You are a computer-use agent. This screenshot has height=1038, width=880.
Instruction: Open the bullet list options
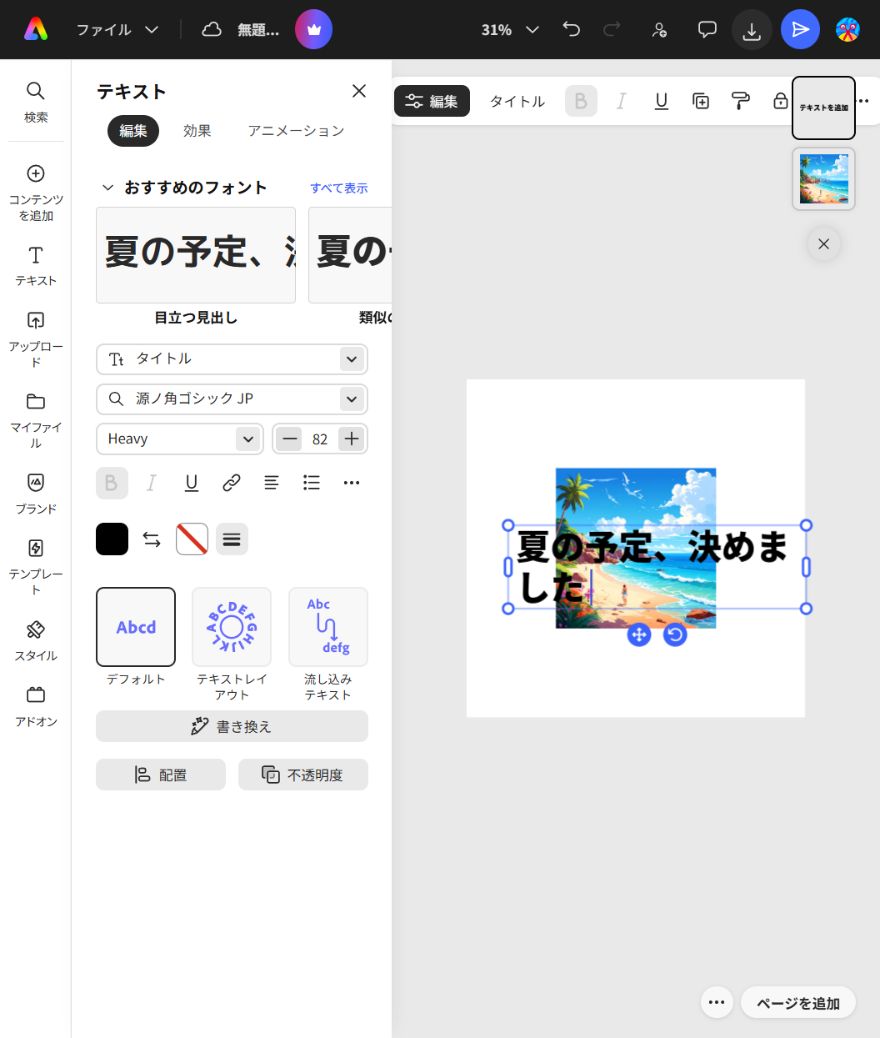coord(311,483)
